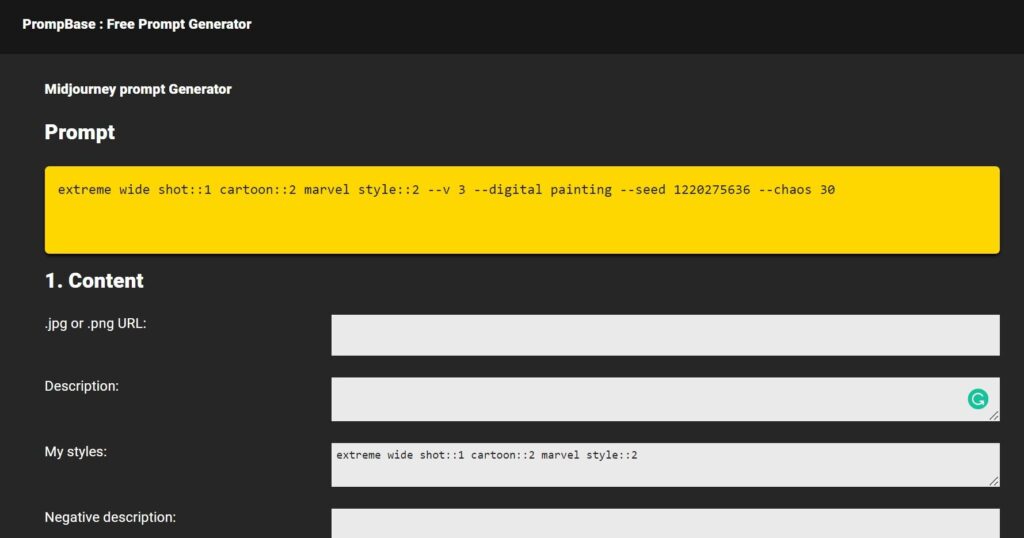
Task: Click "--digital painting" in the generated prompt
Action: (x=542, y=190)
